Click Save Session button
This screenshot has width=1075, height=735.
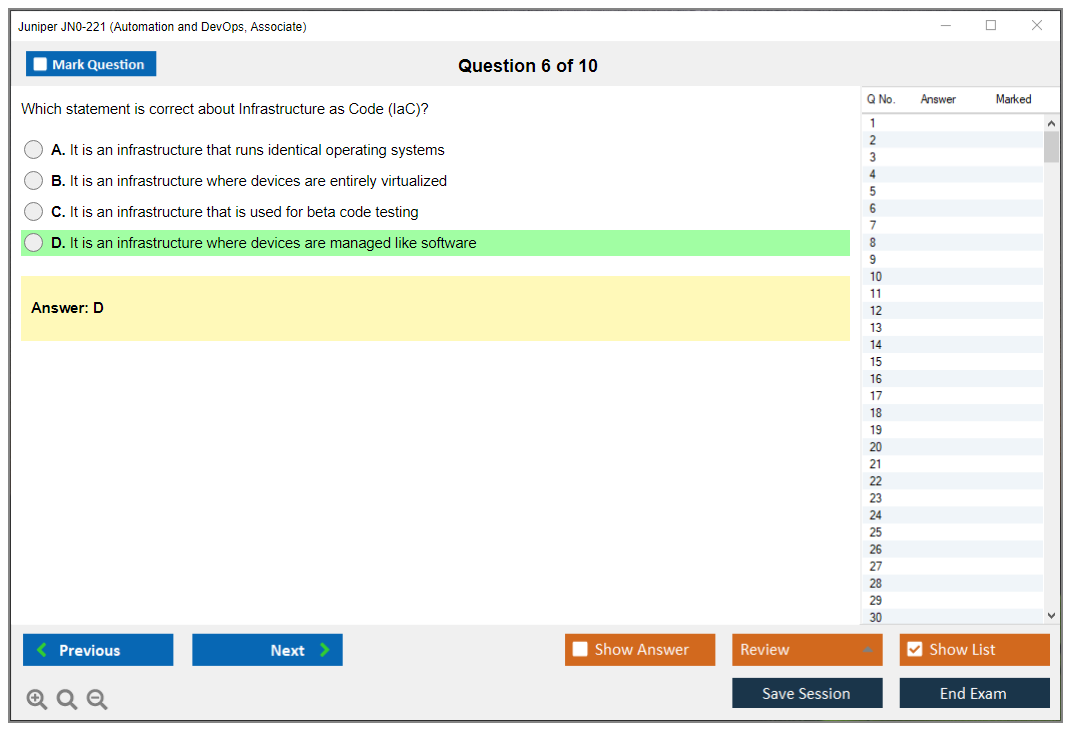pos(807,694)
